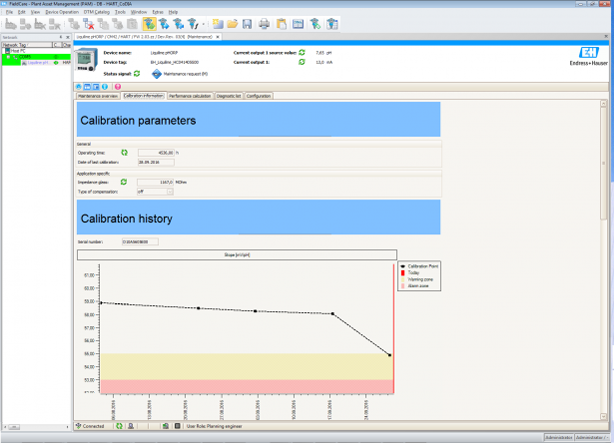
Task: Click the Connected status indicator
Action: (90, 426)
